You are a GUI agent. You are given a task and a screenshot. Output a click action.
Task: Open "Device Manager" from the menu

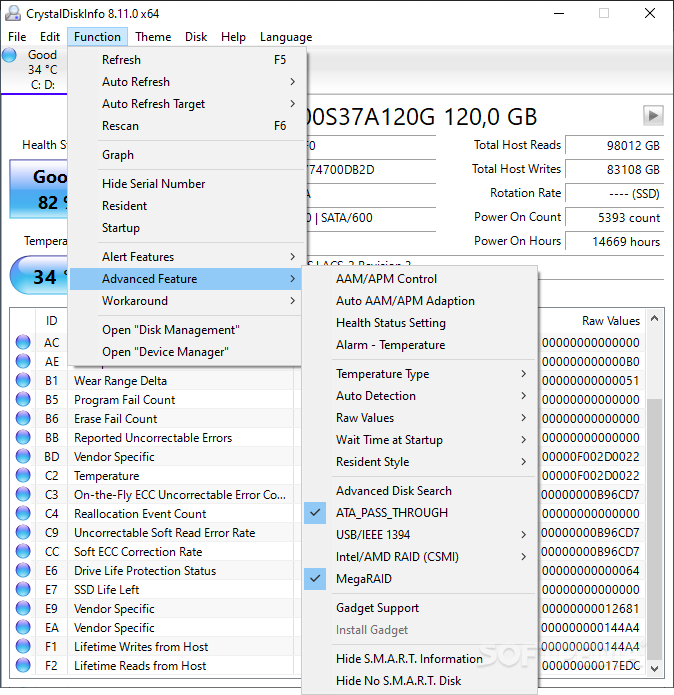(x=186, y=352)
